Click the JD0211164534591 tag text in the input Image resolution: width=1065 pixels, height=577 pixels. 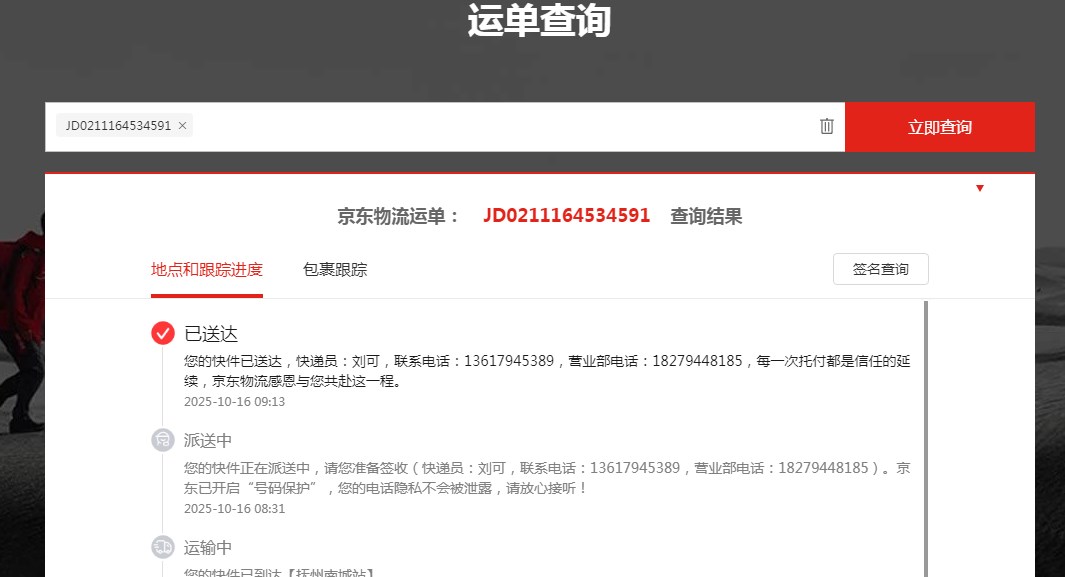click(x=118, y=126)
